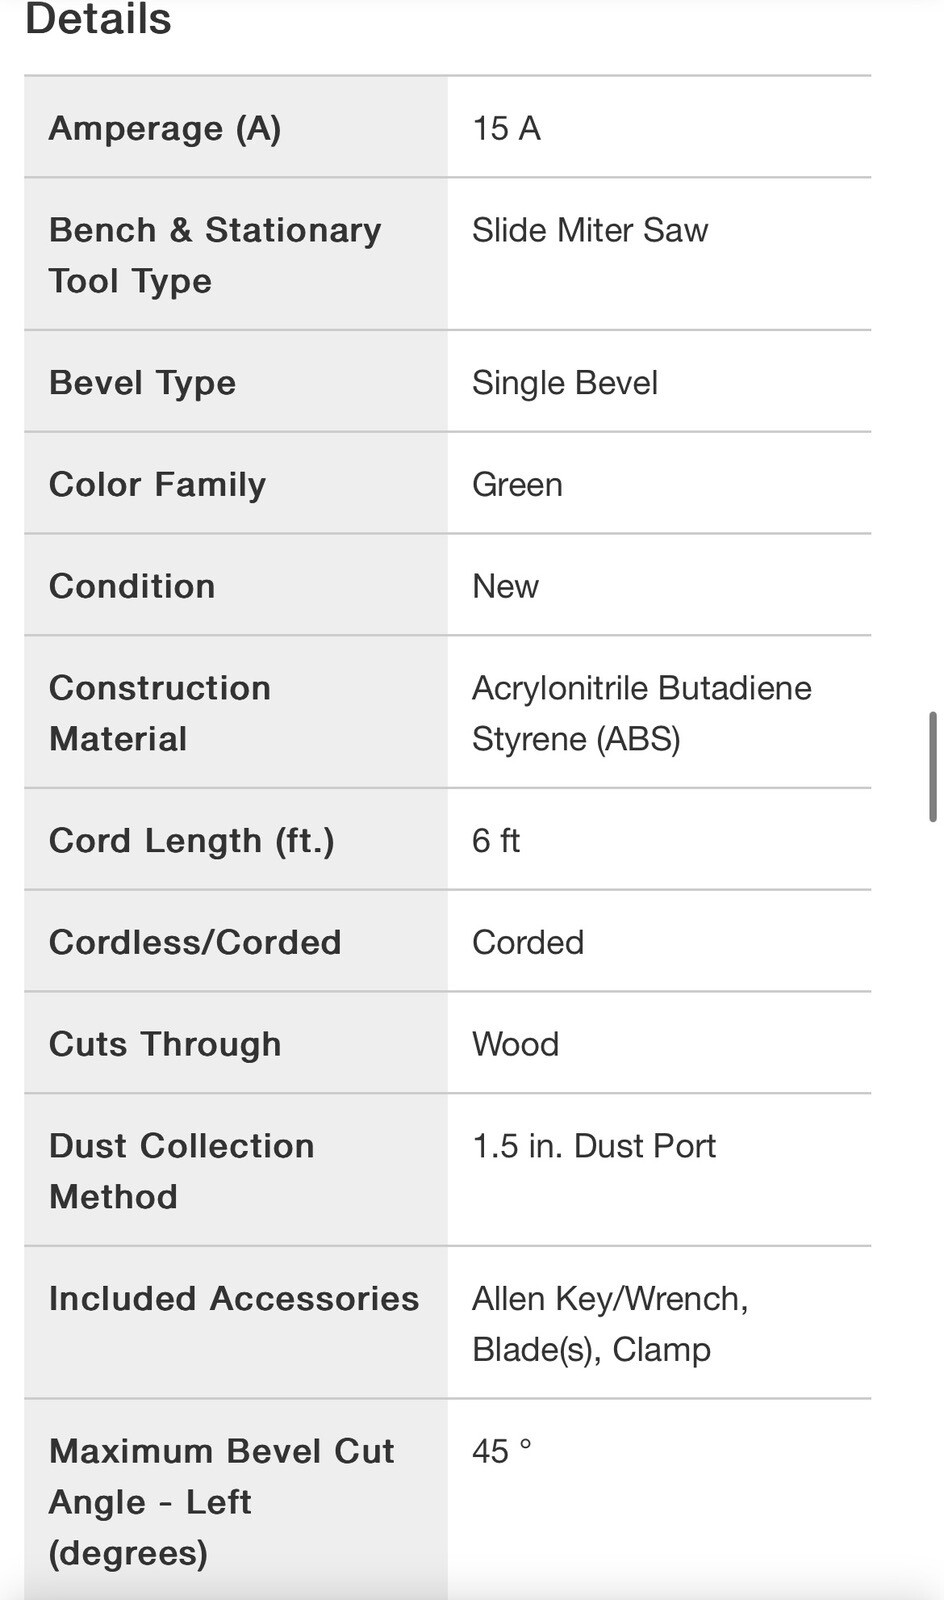This screenshot has width=944, height=1600.
Task: Select the Dust Collection Method label
Action: (181, 1171)
